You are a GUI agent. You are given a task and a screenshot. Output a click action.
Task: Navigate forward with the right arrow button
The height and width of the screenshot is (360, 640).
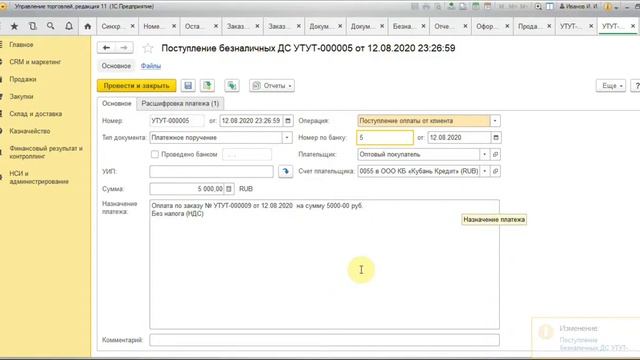tap(124, 48)
